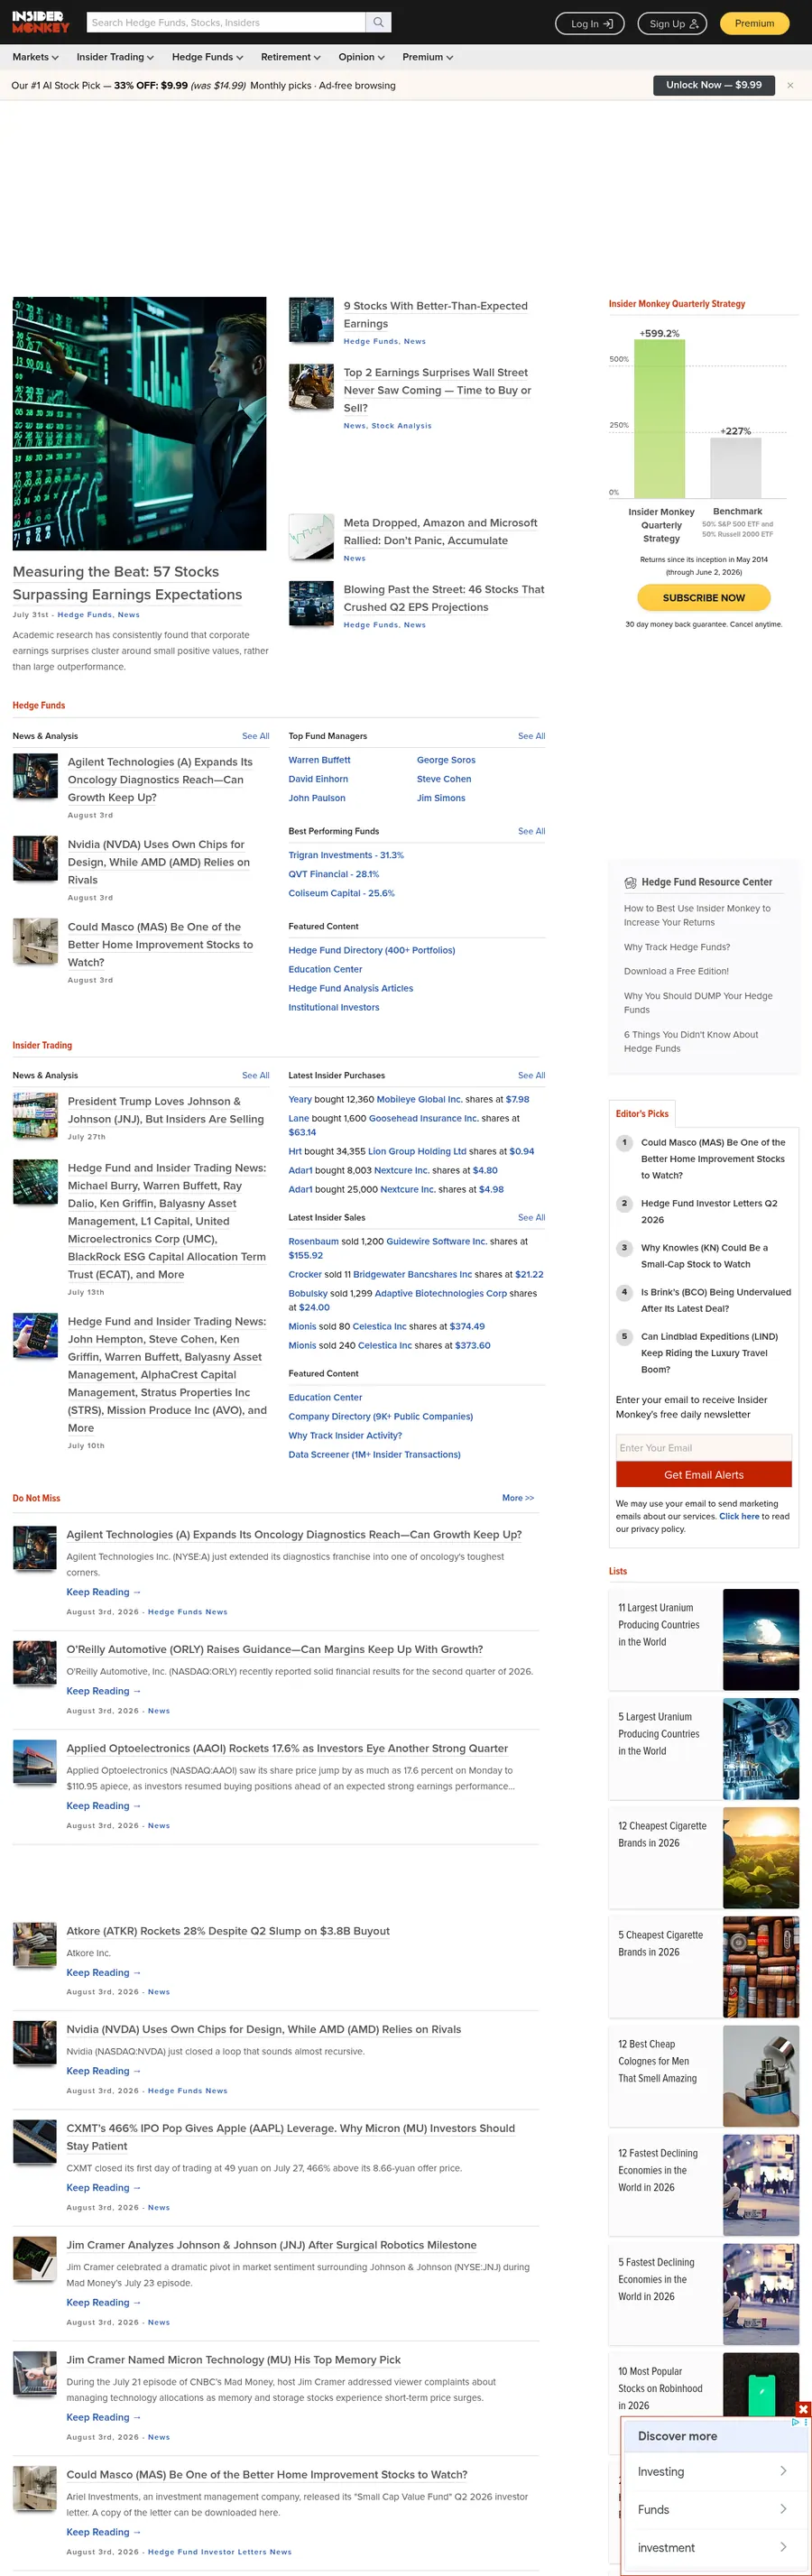
Task: Open President Trump Loves Johnson & Johnson article
Action: (x=166, y=1110)
